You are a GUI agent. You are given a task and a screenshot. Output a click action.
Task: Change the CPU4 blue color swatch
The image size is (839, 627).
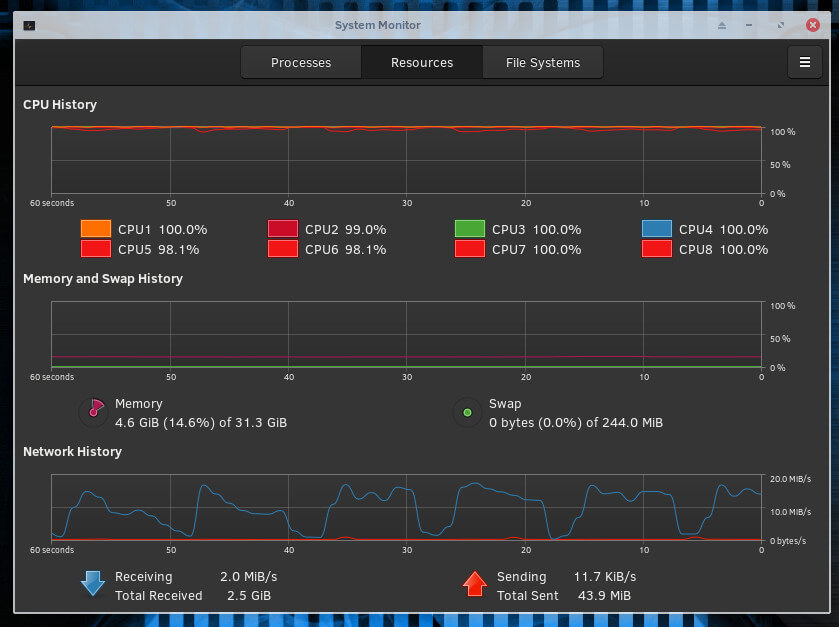point(657,228)
